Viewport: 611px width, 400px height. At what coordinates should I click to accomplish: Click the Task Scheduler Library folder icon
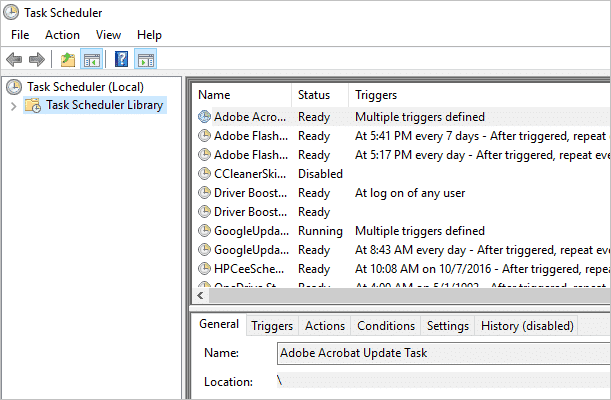(x=33, y=105)
